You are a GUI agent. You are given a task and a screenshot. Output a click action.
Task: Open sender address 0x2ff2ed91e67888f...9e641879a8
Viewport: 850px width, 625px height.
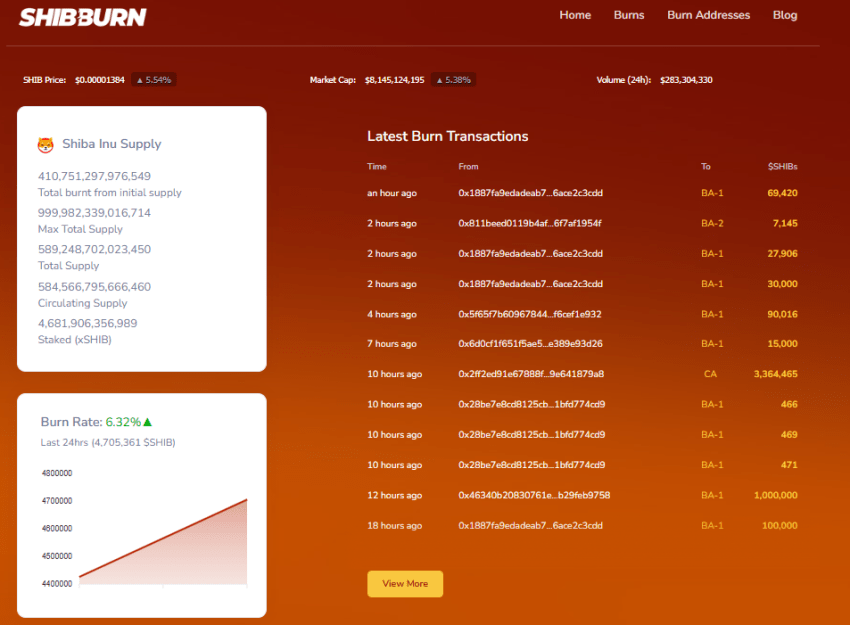click(531, 374)
